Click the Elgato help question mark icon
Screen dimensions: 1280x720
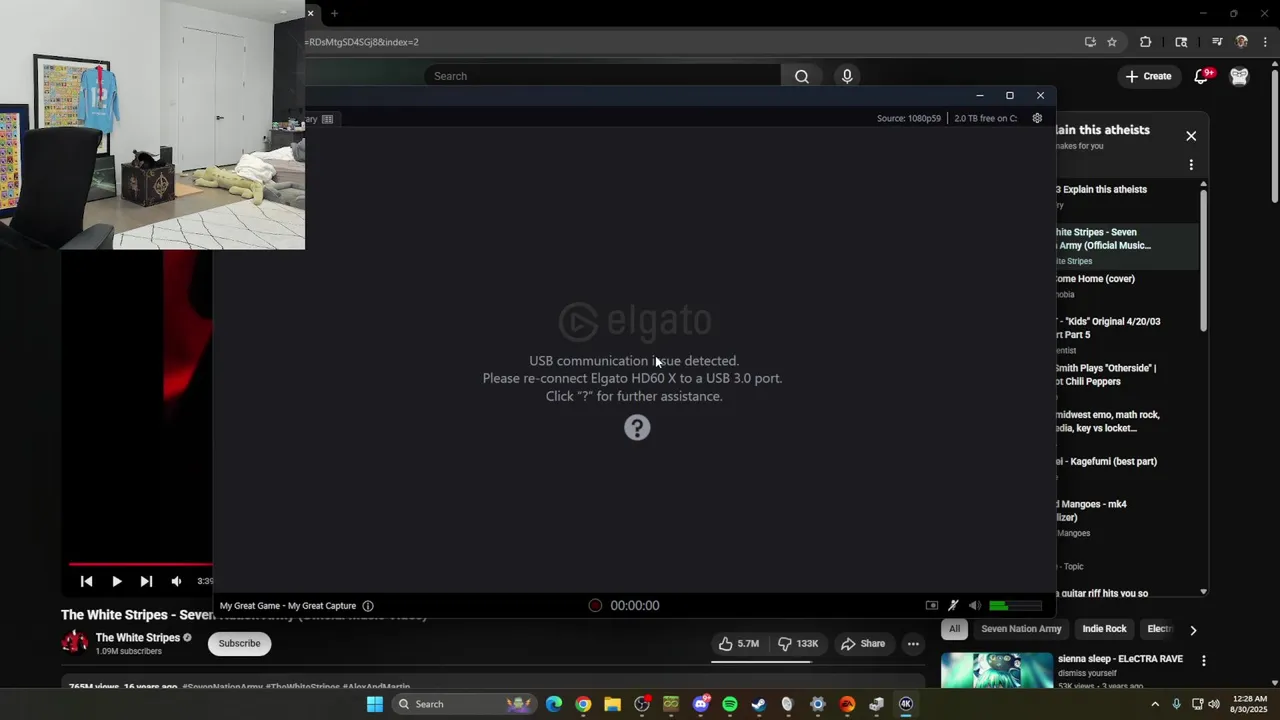pos(637,428)
